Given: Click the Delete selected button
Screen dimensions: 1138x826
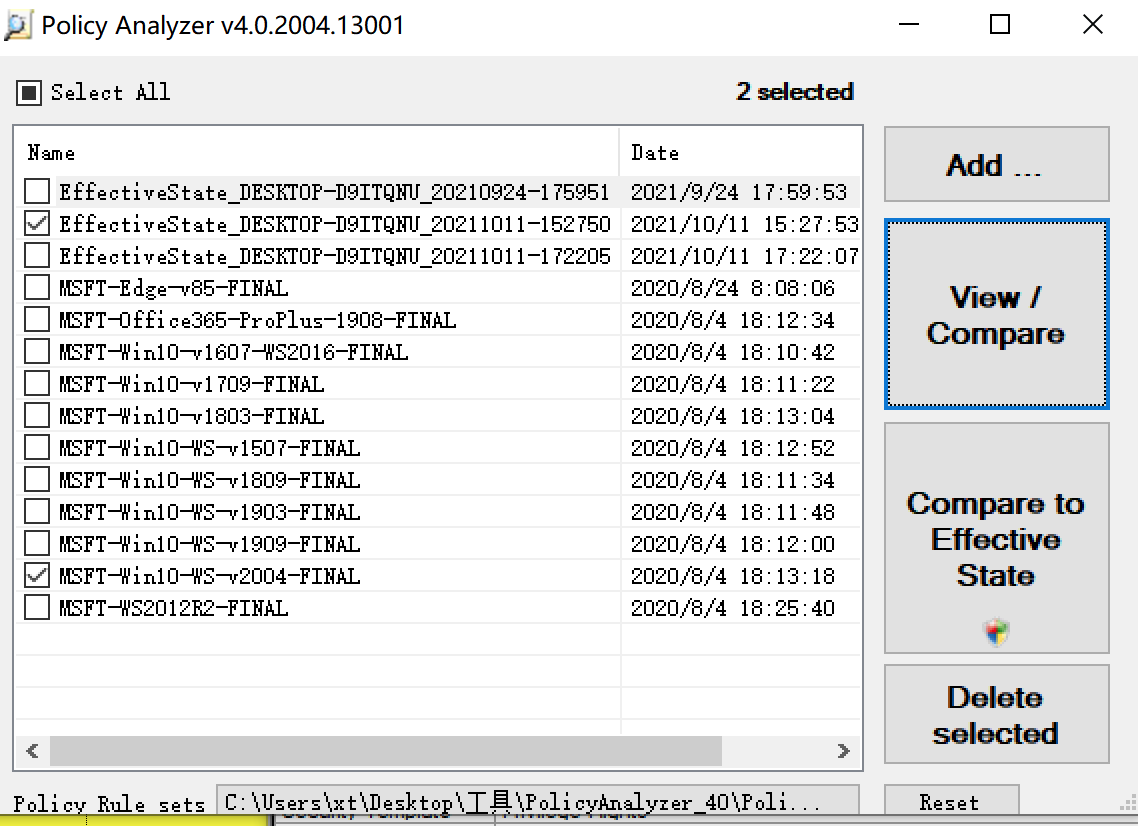Looking at the screenshot, I should pos(996,714).
